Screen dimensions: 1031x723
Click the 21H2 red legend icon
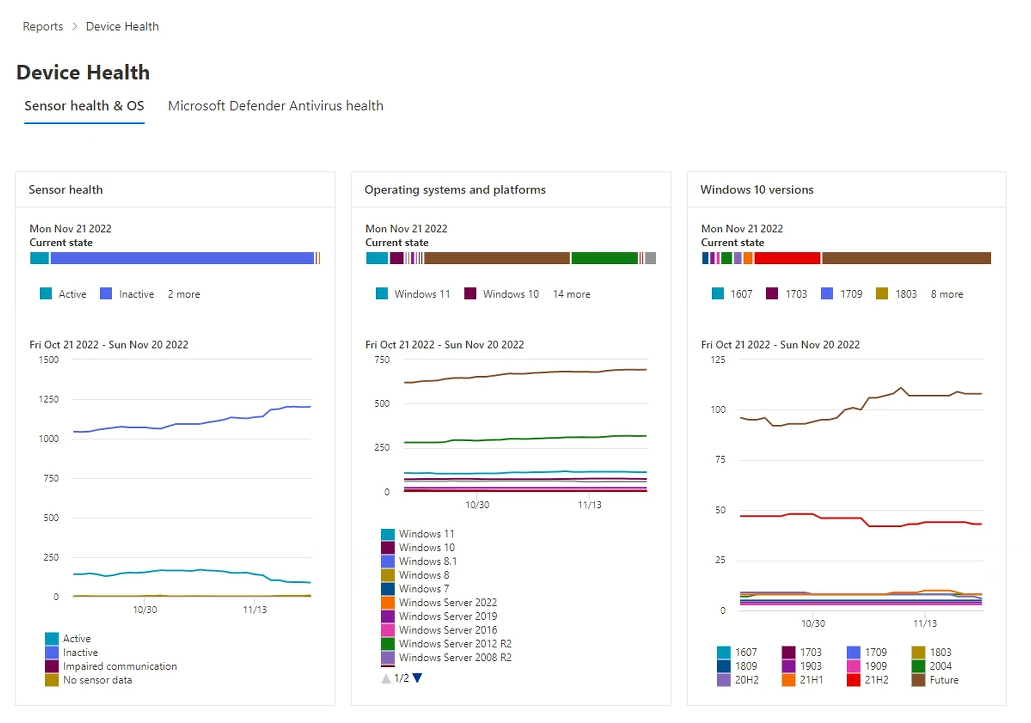coord(853,680)
